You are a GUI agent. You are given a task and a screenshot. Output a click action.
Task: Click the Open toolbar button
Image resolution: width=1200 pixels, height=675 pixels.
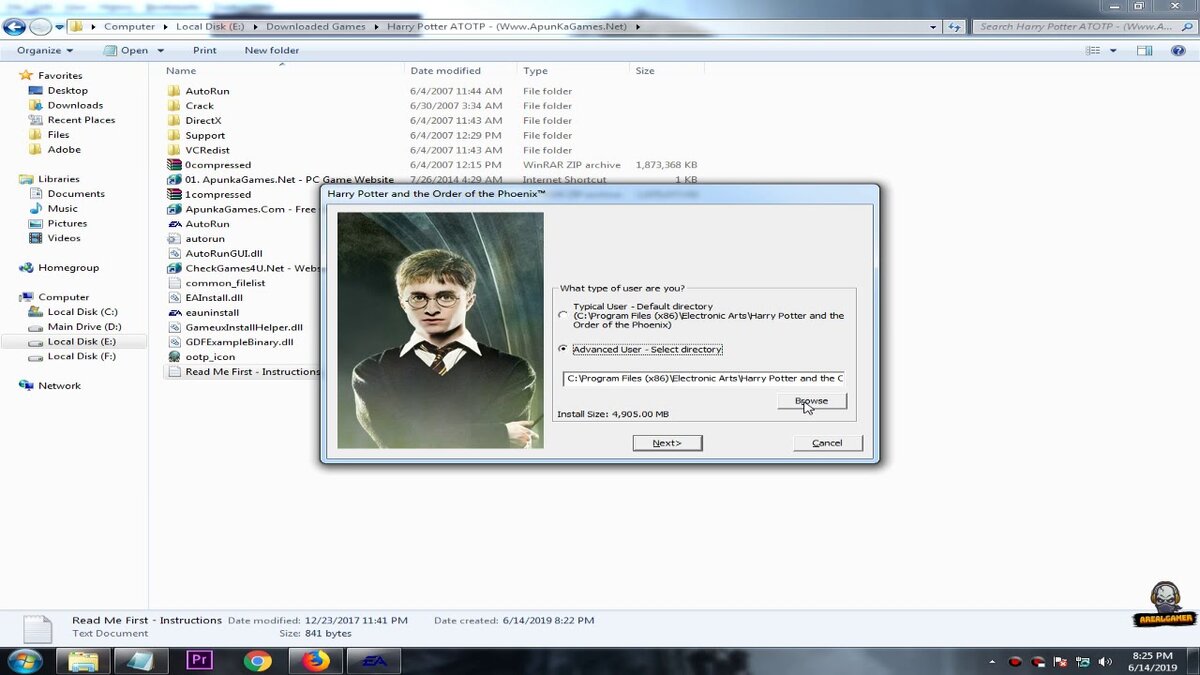pos(127,50)
